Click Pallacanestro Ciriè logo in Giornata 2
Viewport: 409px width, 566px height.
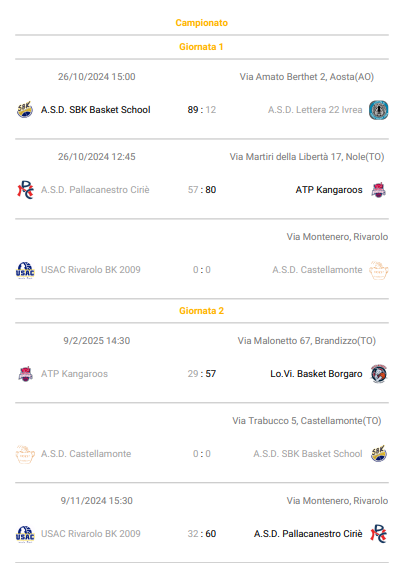click(379, 534)
